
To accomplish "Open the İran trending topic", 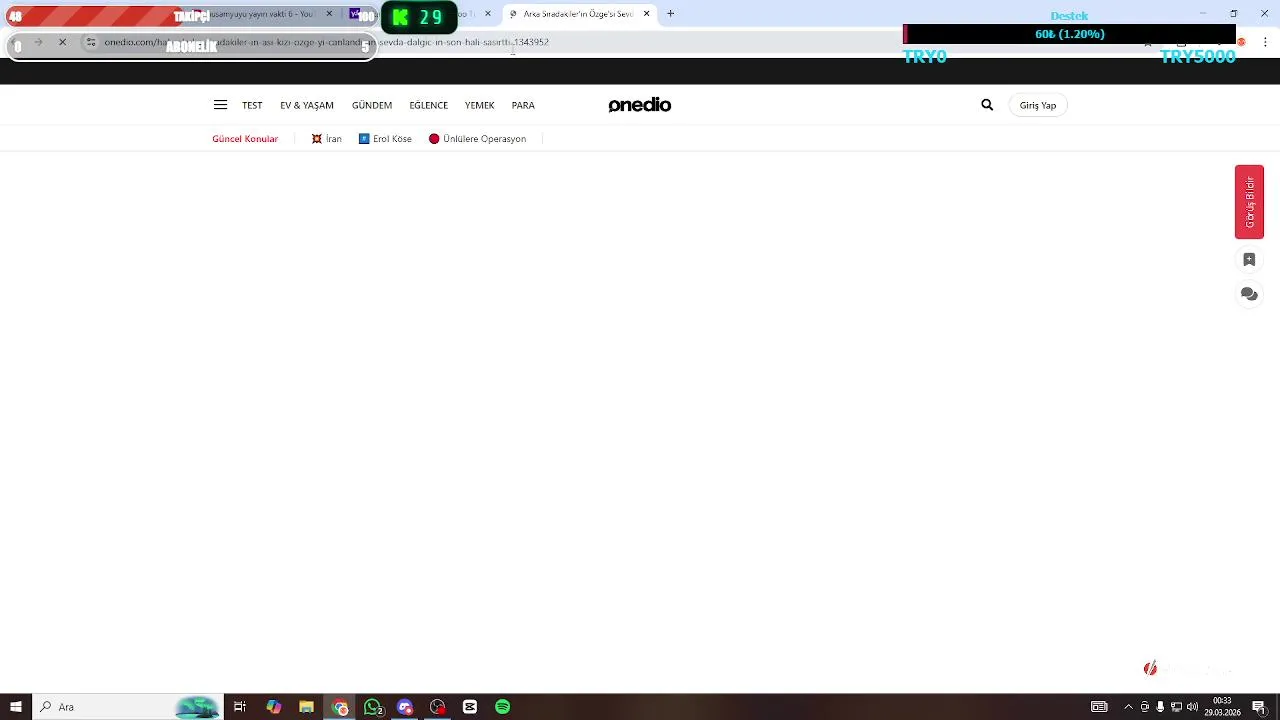I will 326,139.
